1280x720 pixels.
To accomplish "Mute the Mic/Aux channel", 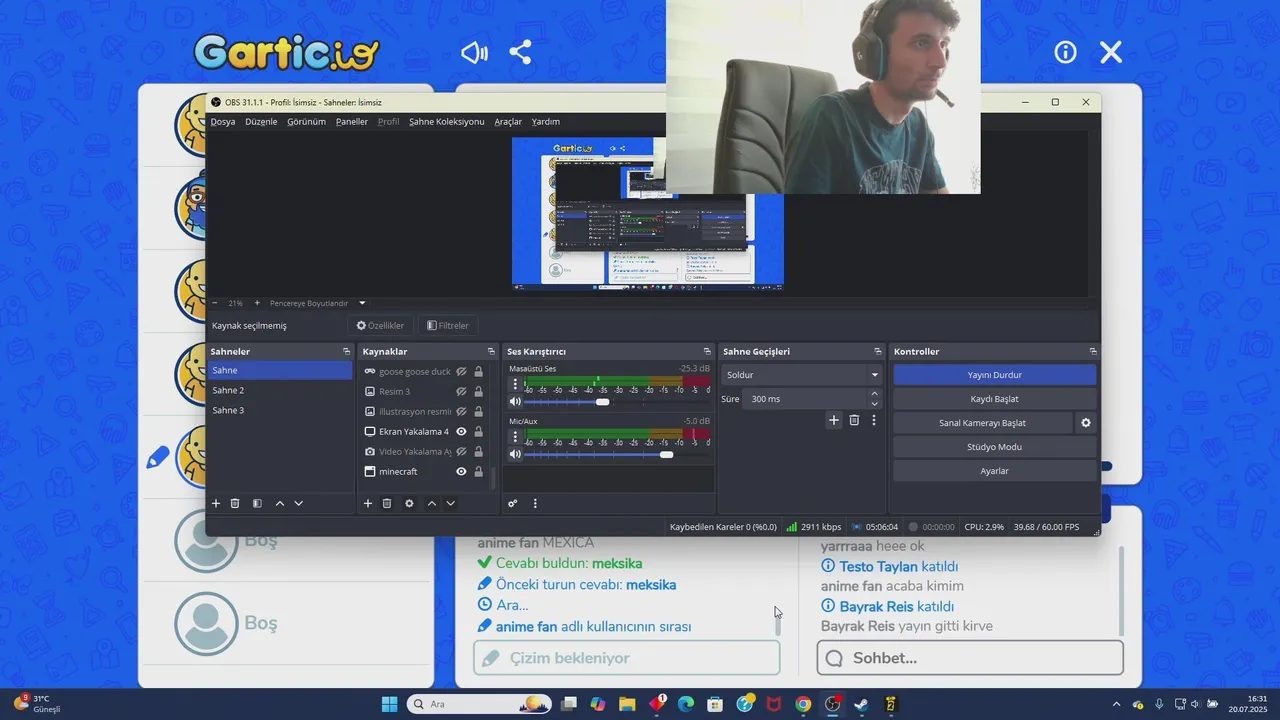I will [515, 455].
